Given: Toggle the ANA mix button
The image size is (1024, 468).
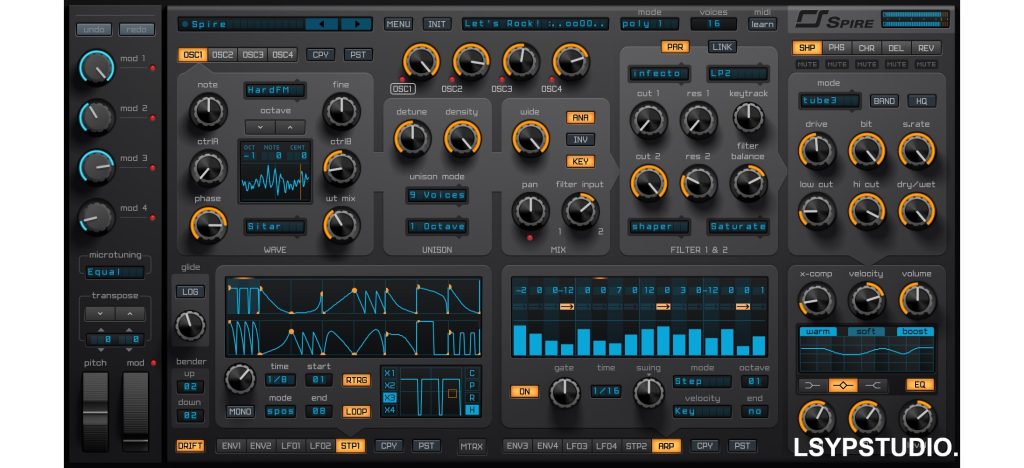Looking at the screenshot, I should [x=580, y=117].
